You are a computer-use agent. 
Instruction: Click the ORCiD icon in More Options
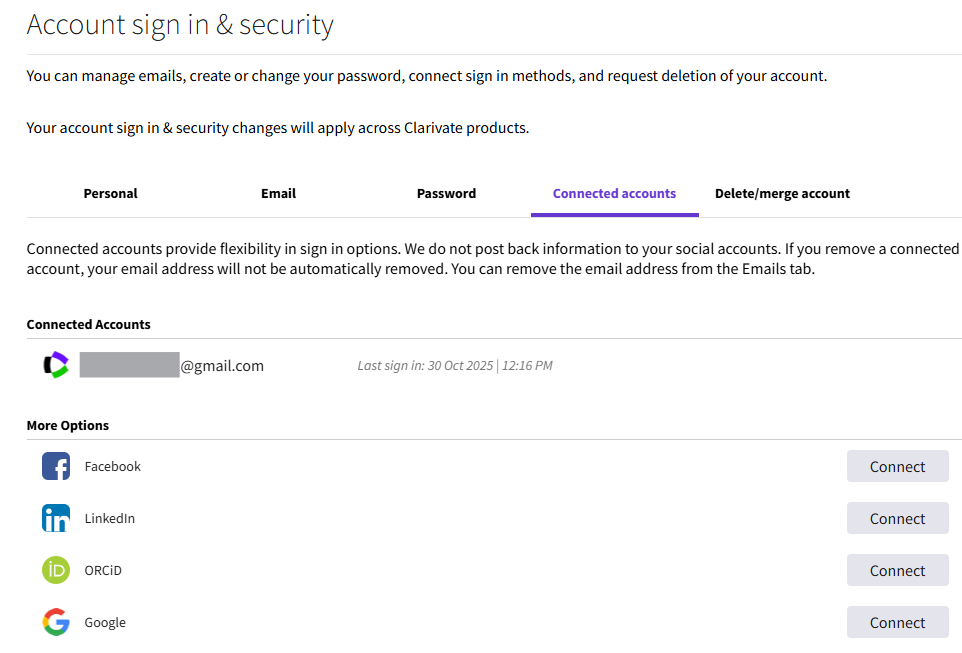57,570
